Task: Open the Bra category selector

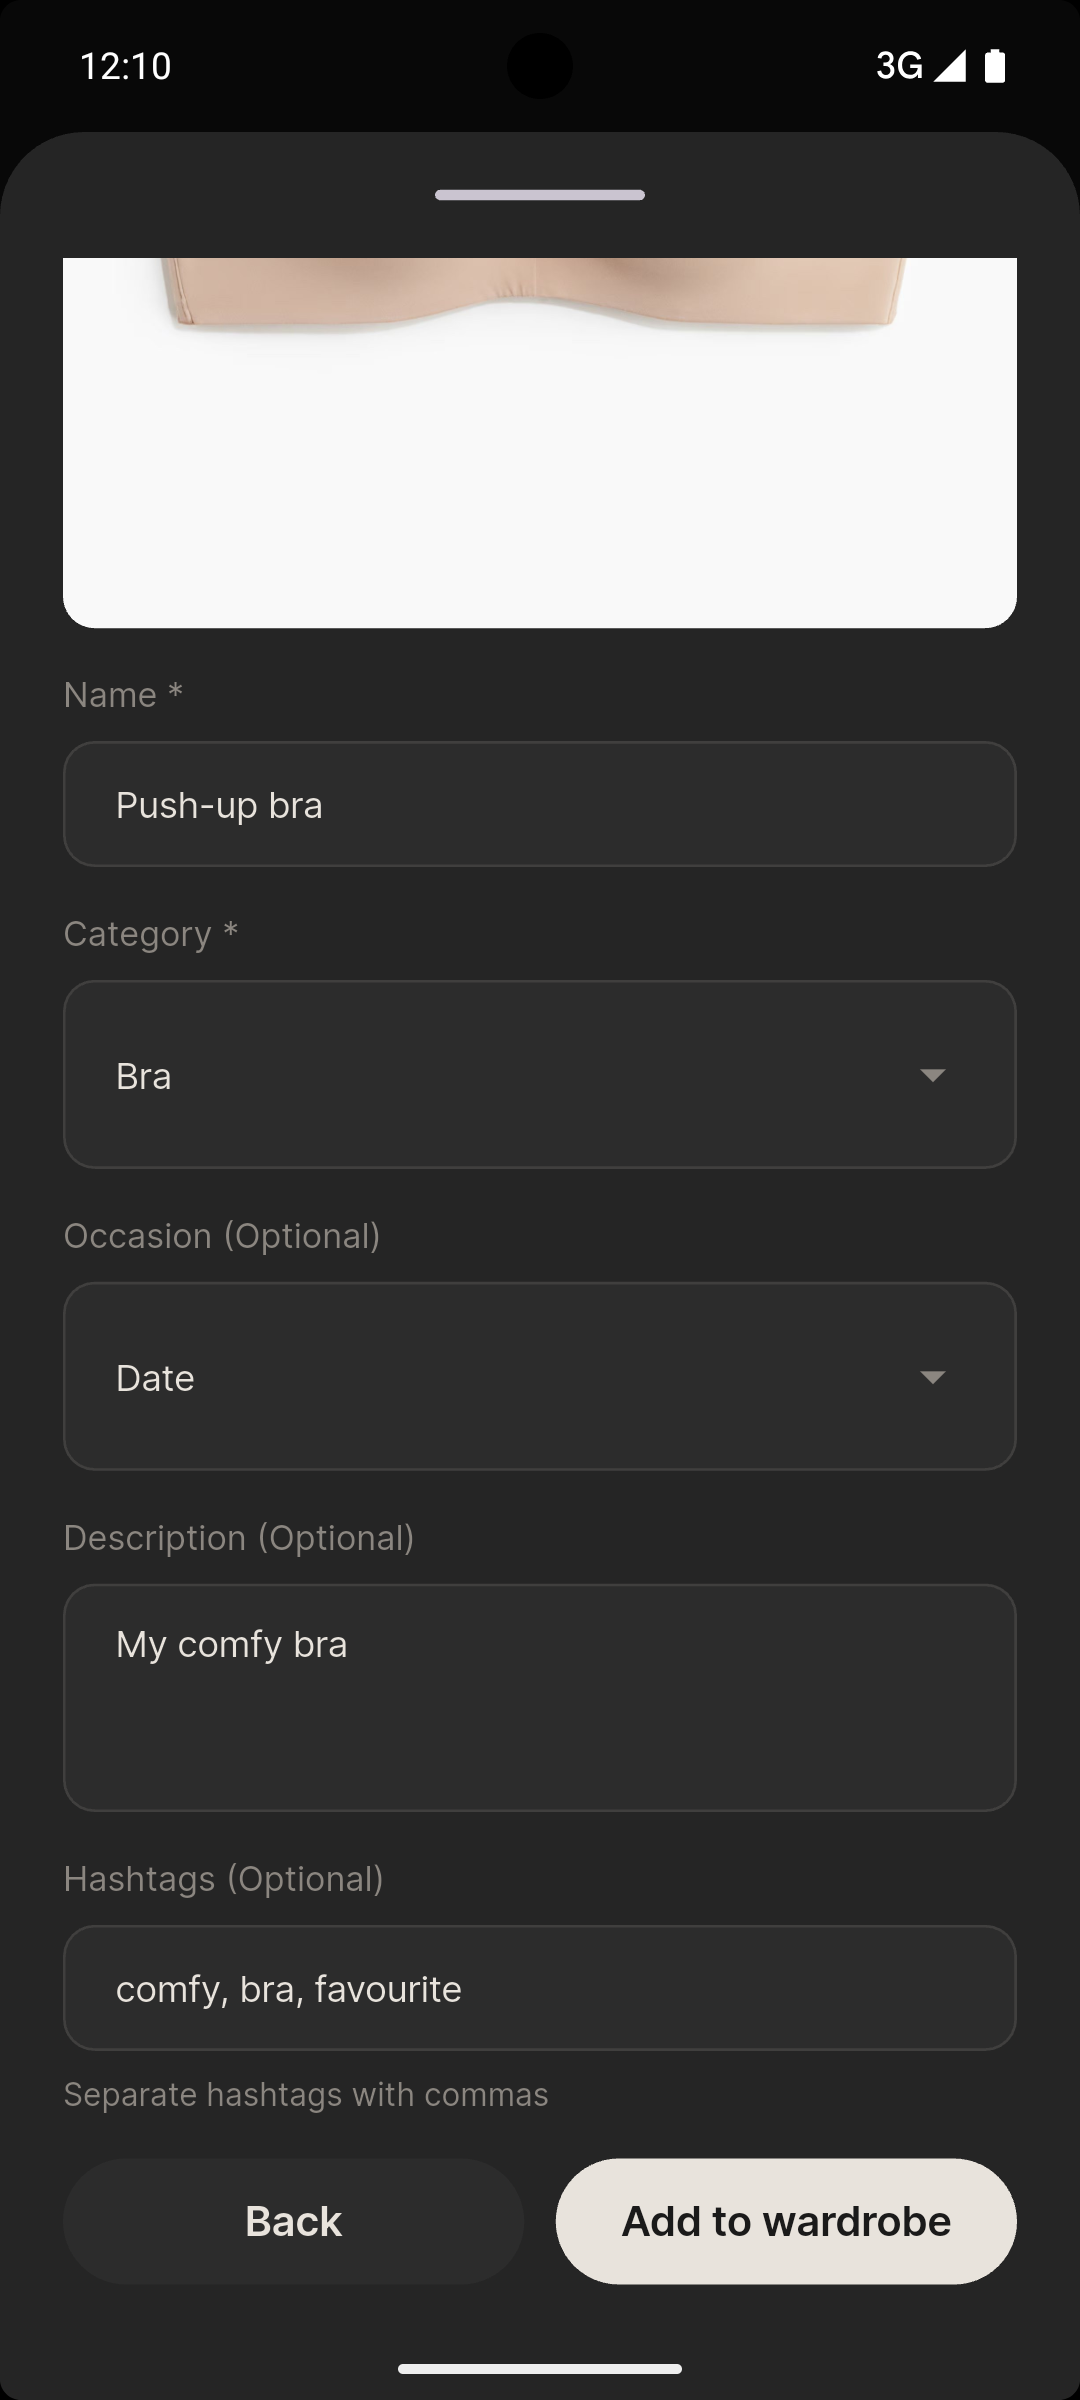Action: [540, 1075]
